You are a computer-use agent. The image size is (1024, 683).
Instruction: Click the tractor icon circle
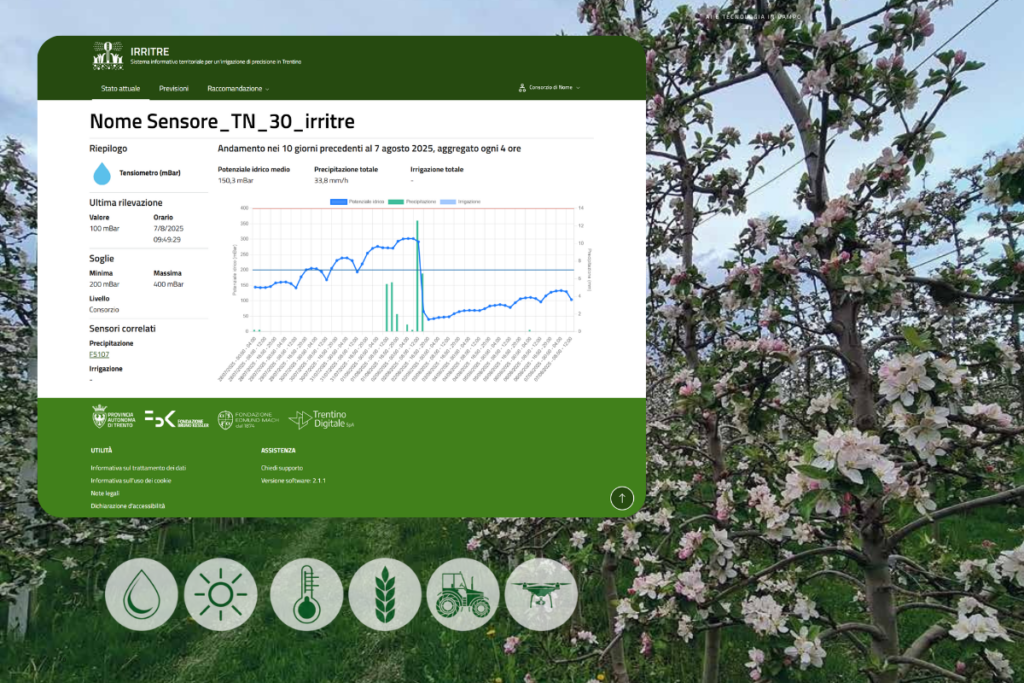pos(462,593)
